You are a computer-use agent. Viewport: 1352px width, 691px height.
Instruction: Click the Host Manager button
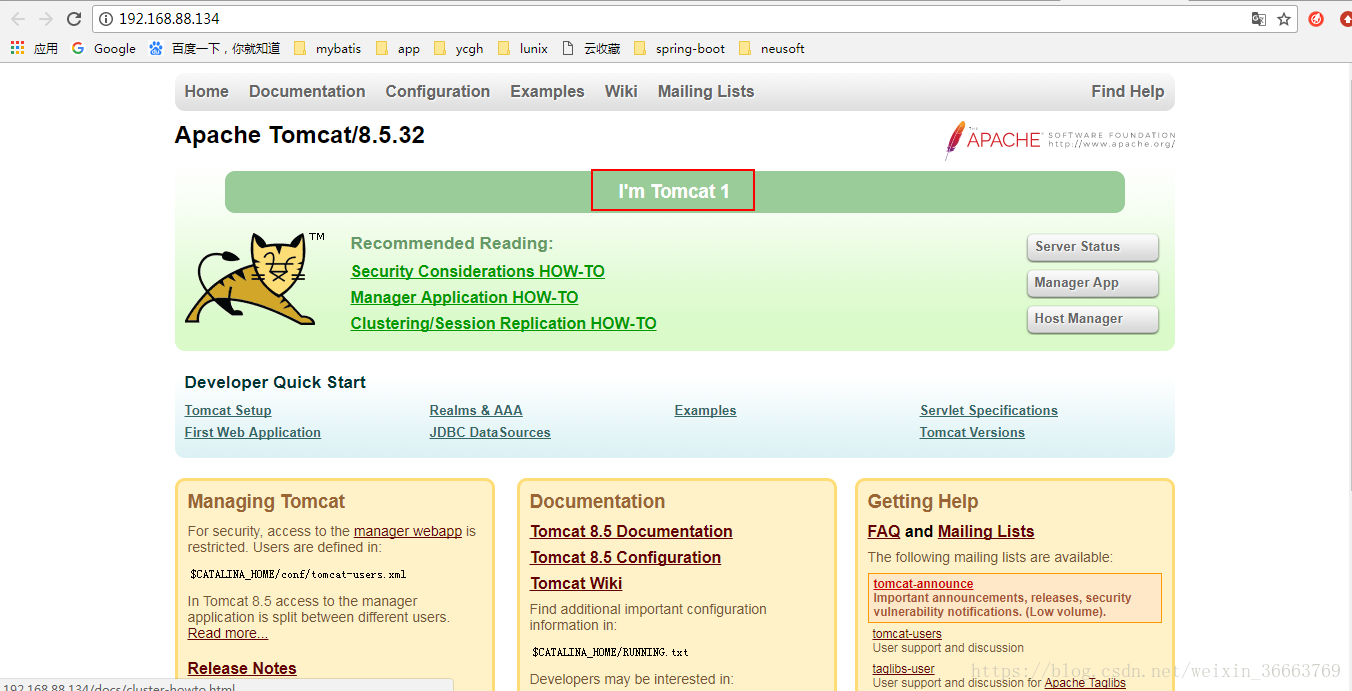tap(1092, 319)
